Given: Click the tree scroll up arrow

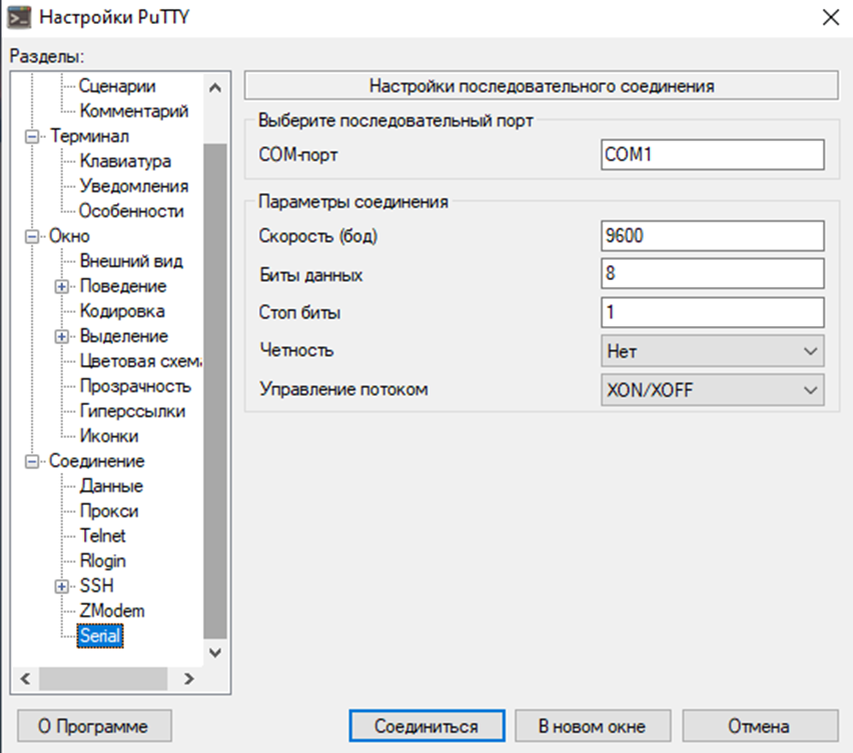Looking at the screenshot, I should (215, 88).
